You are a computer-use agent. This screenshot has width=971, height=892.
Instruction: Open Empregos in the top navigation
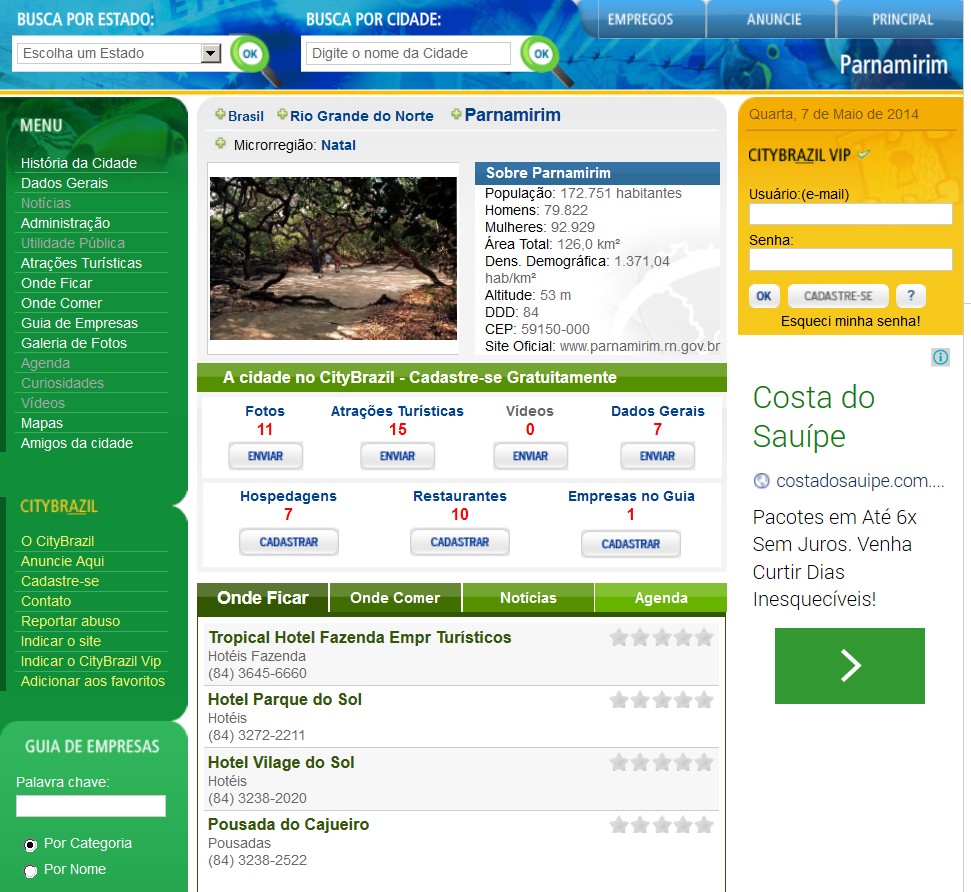[640, 19]
